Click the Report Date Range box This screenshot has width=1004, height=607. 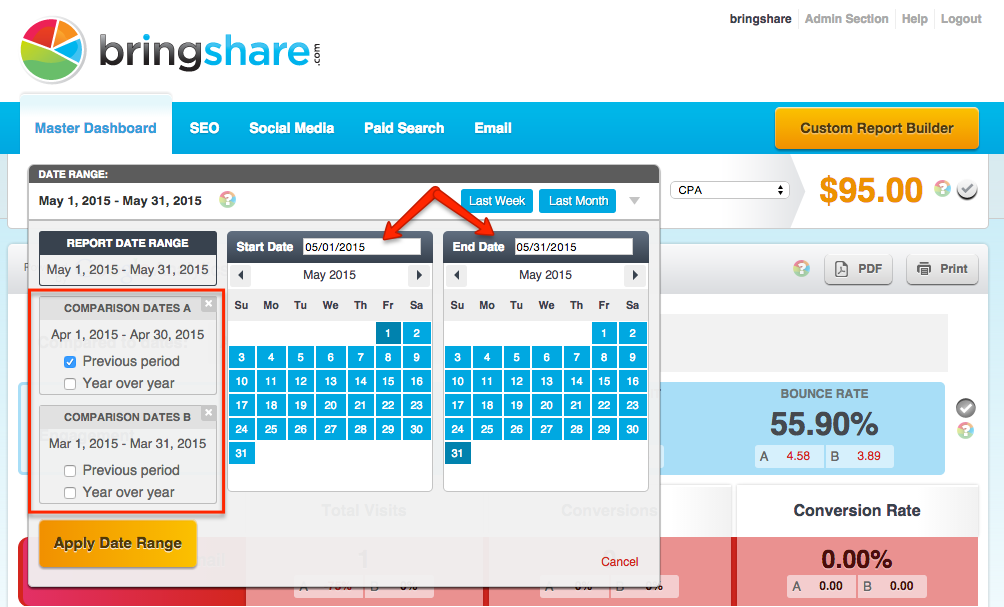click(127, 258)
